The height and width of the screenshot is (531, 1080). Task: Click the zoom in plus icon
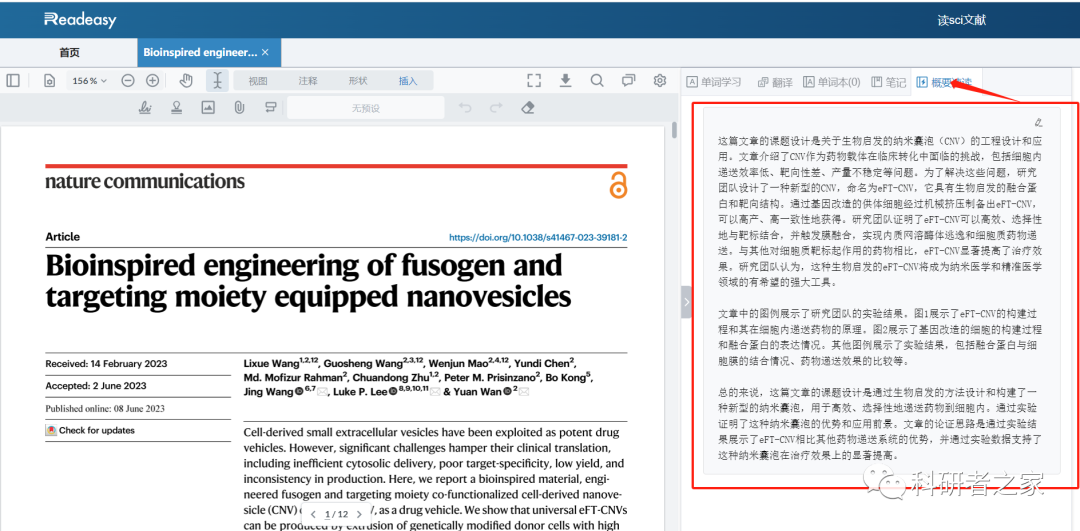coord(152,81)
